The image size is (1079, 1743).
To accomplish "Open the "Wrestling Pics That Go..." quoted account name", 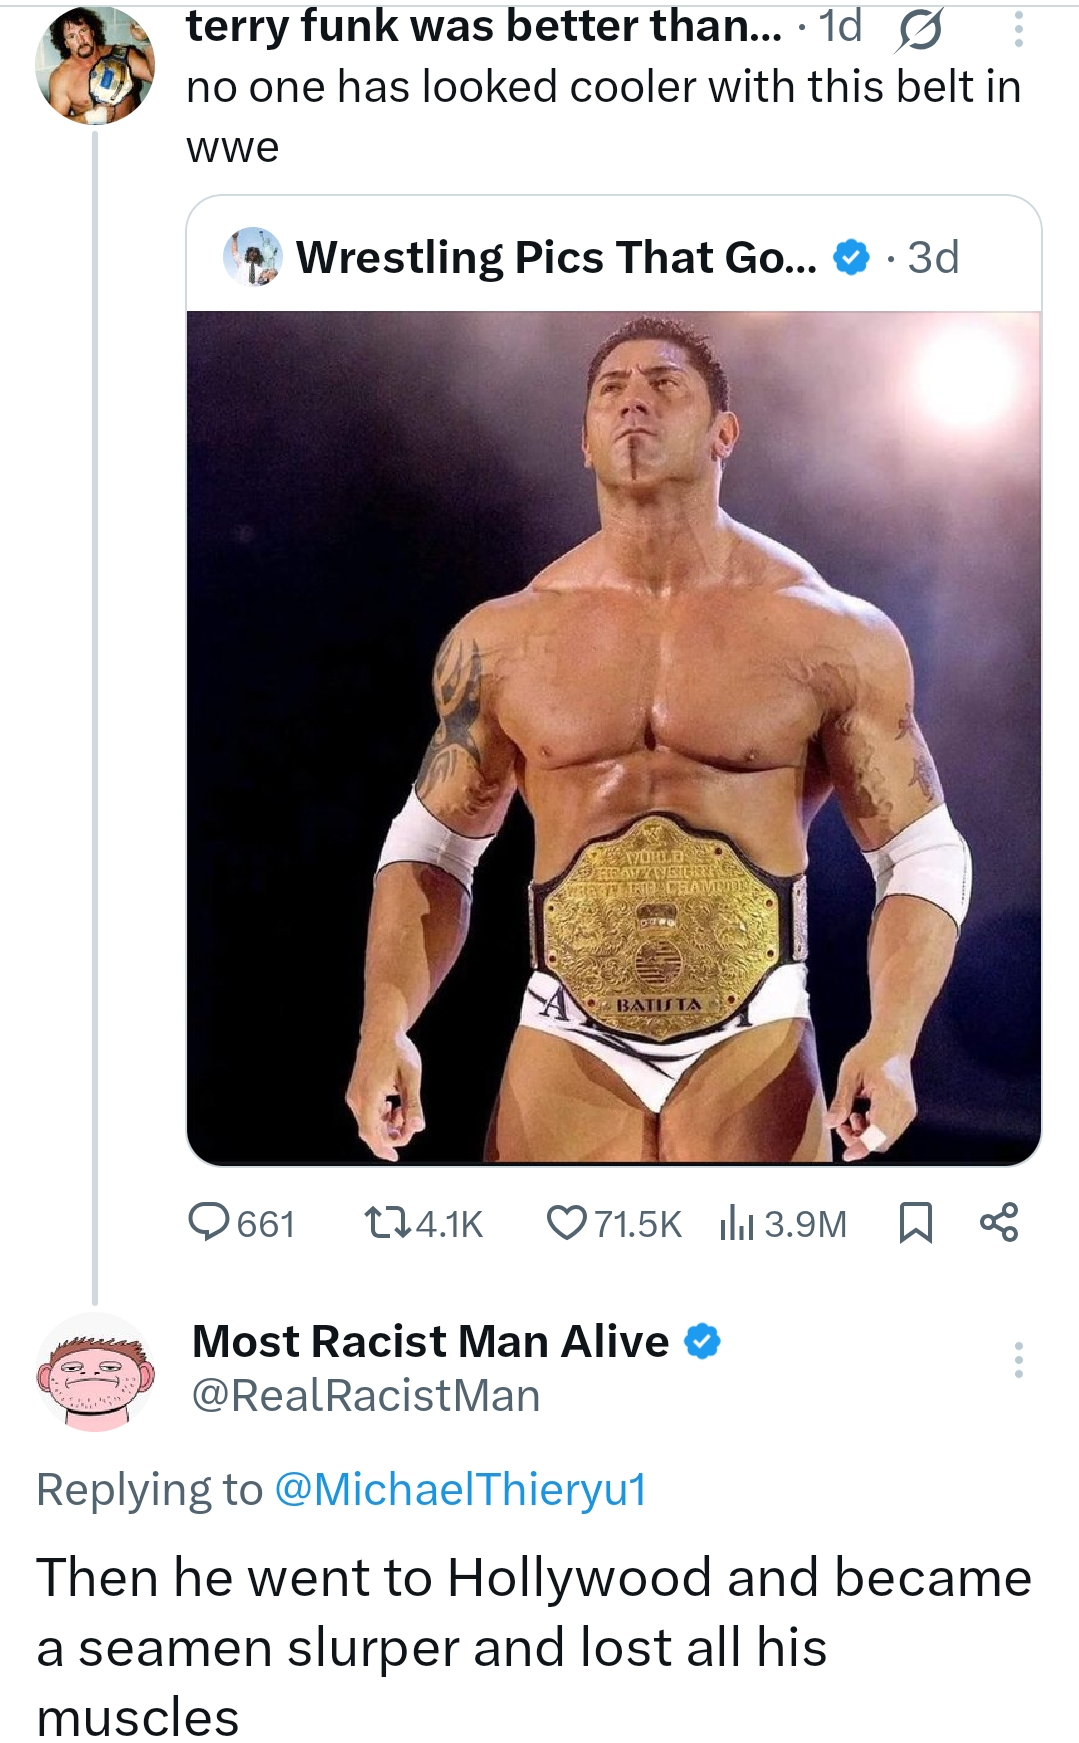I will click(x=556, y=257).
